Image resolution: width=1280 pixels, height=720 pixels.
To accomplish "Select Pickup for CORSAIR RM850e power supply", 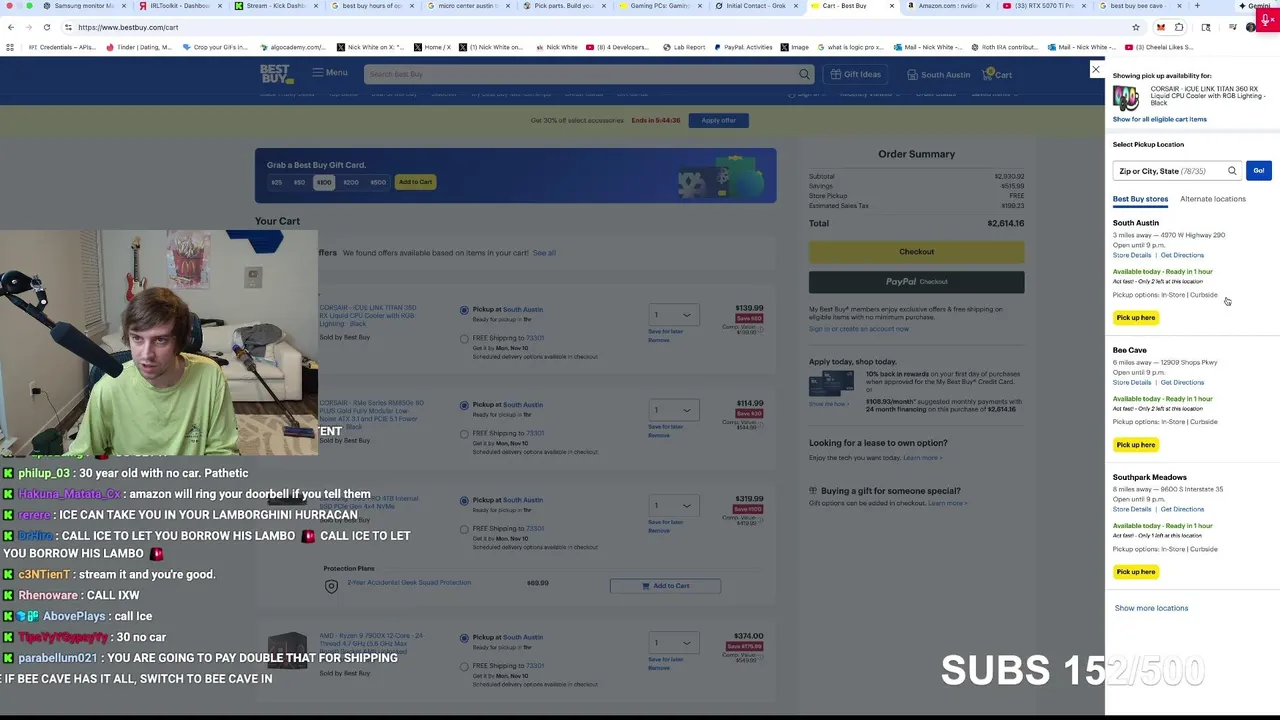I will [464, 405].
